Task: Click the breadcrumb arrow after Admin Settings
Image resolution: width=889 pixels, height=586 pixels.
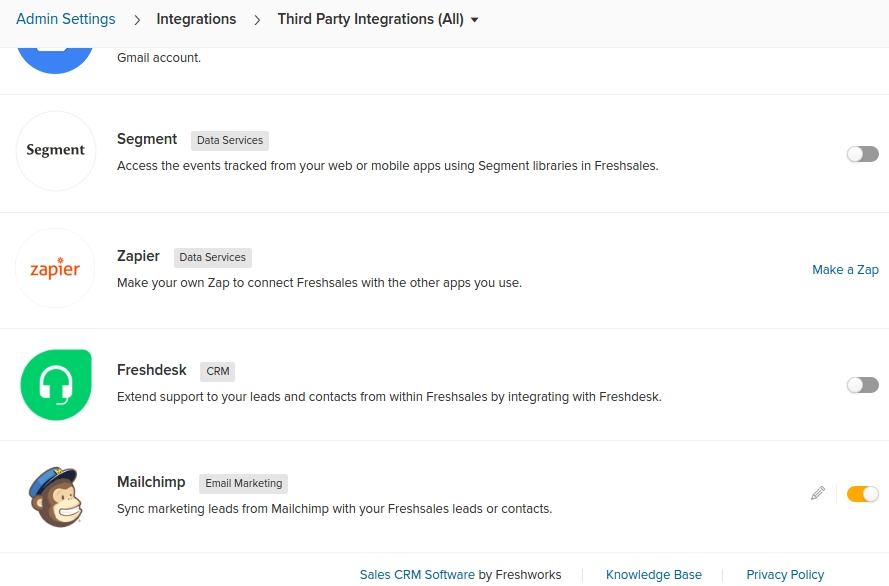Action: tap(137, 20)
